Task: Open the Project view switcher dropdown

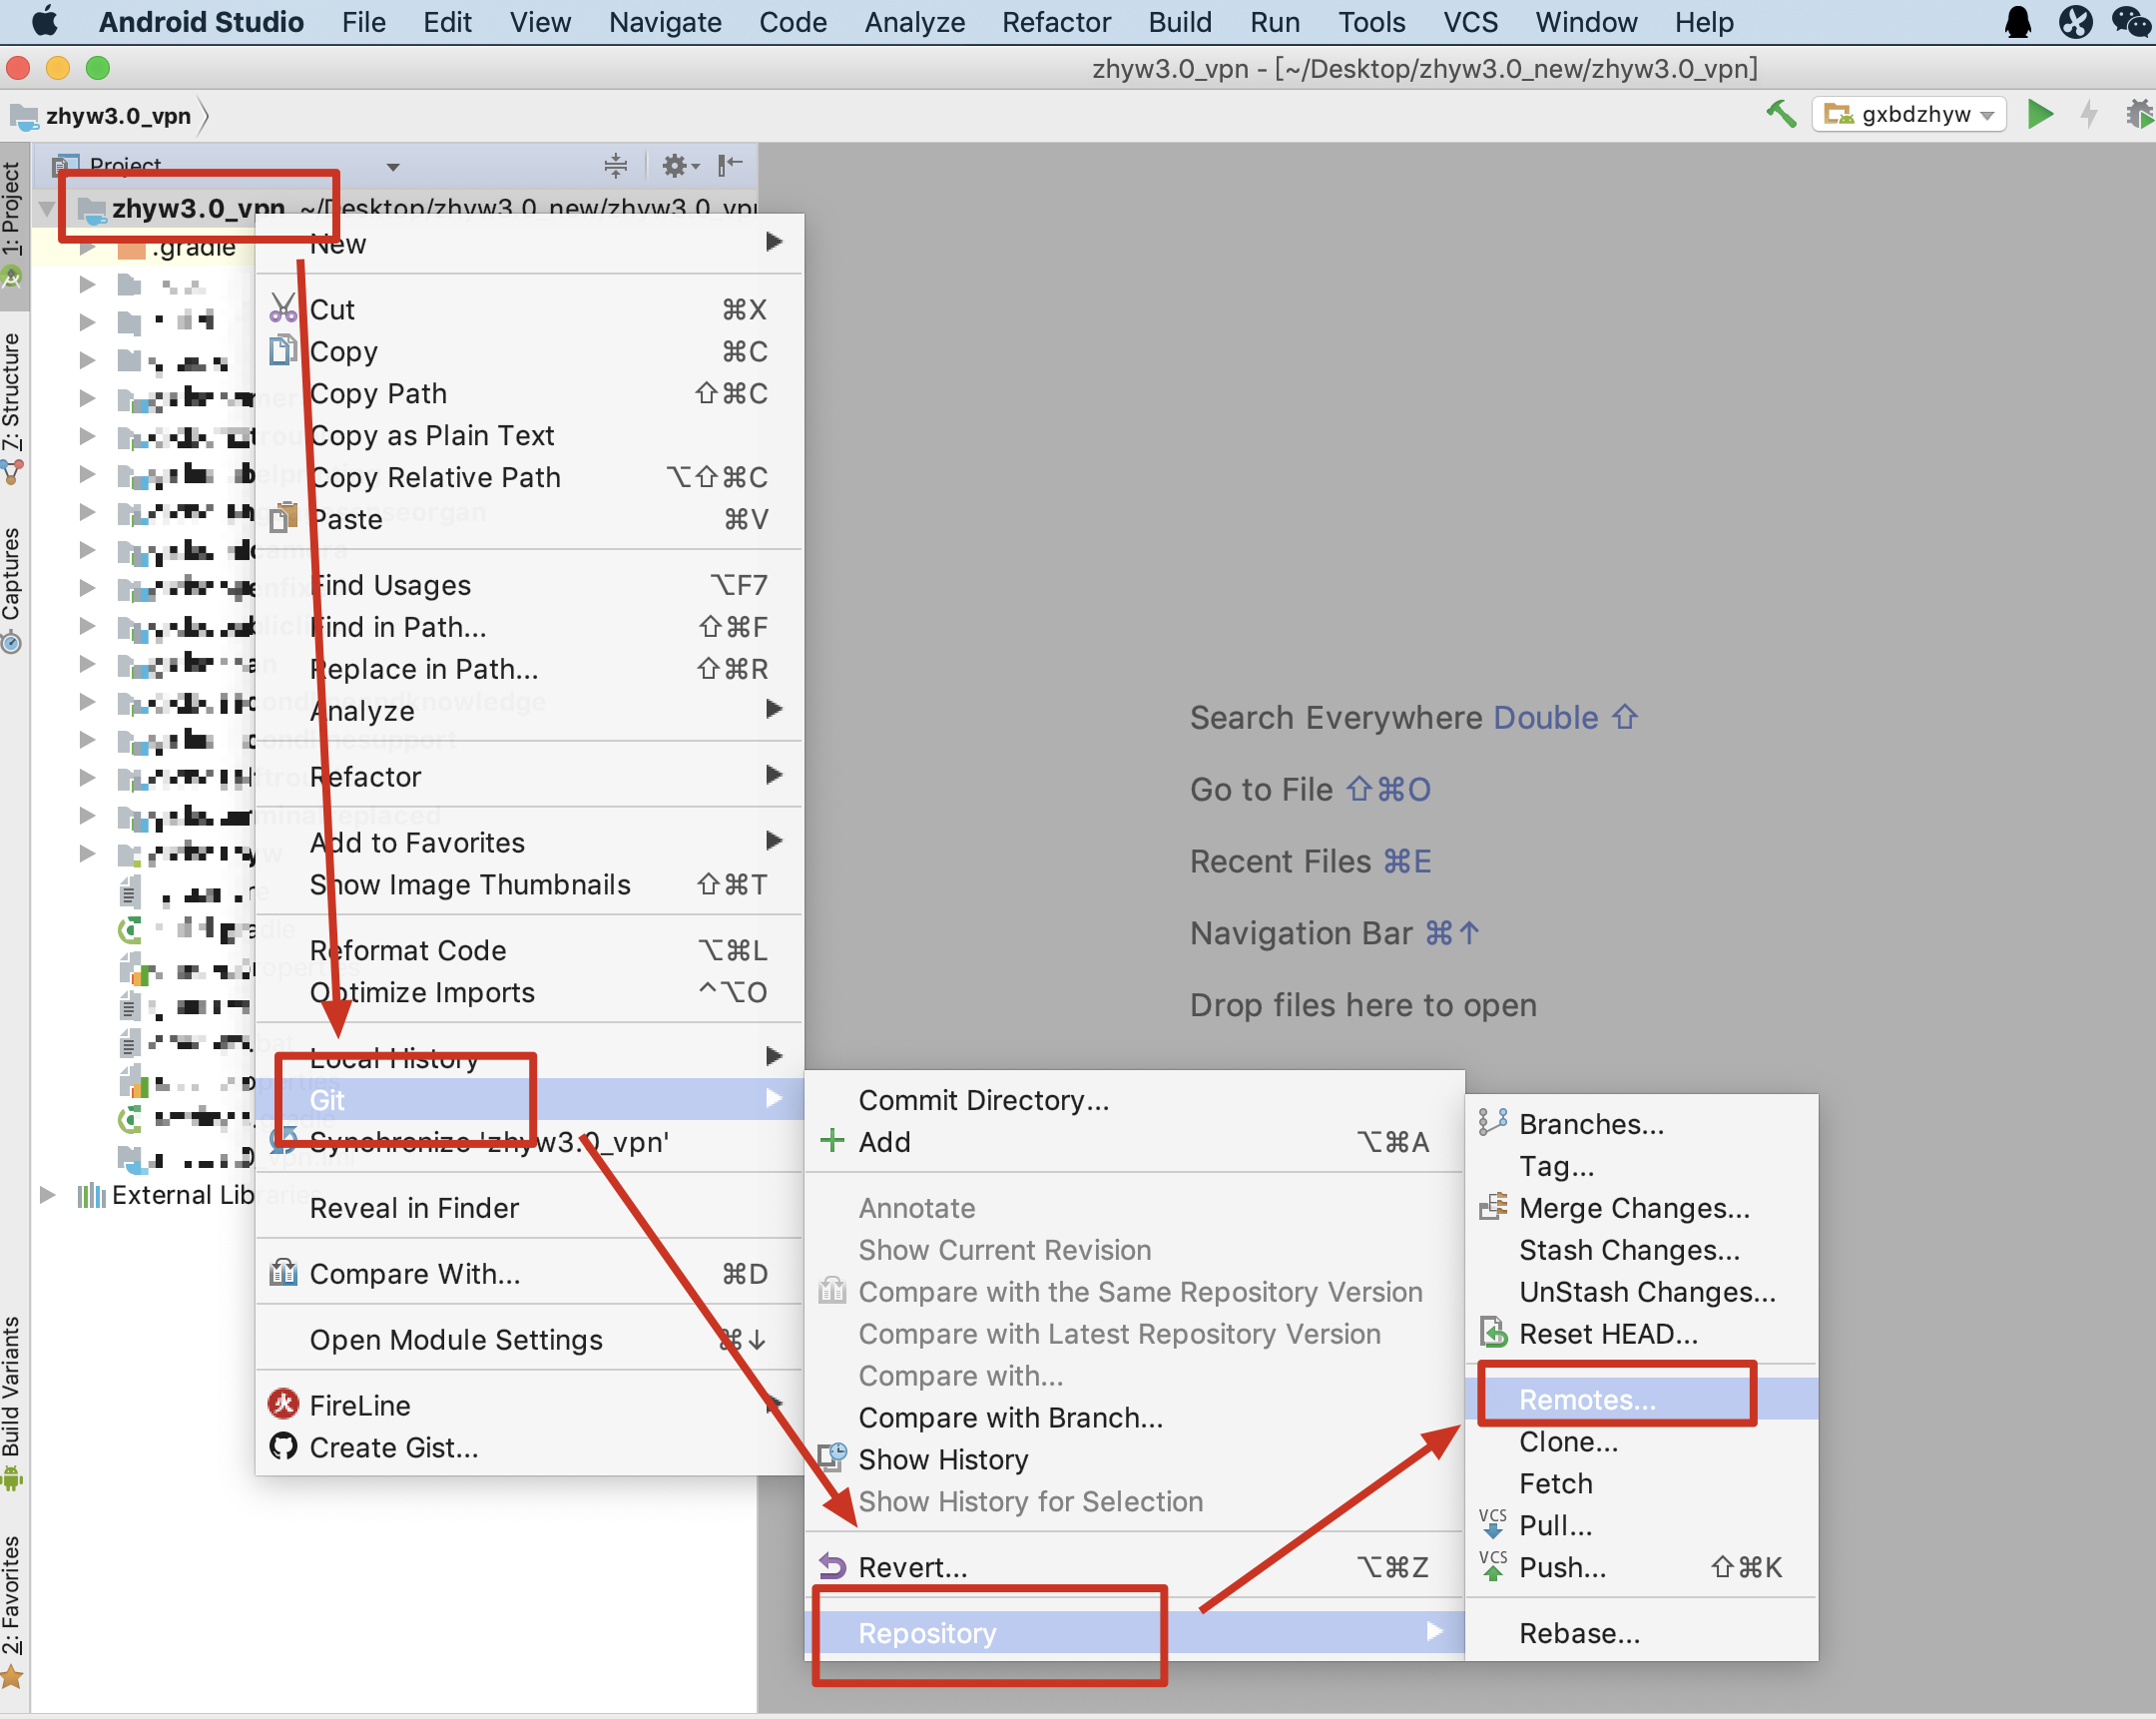Action: click(392, 165)
